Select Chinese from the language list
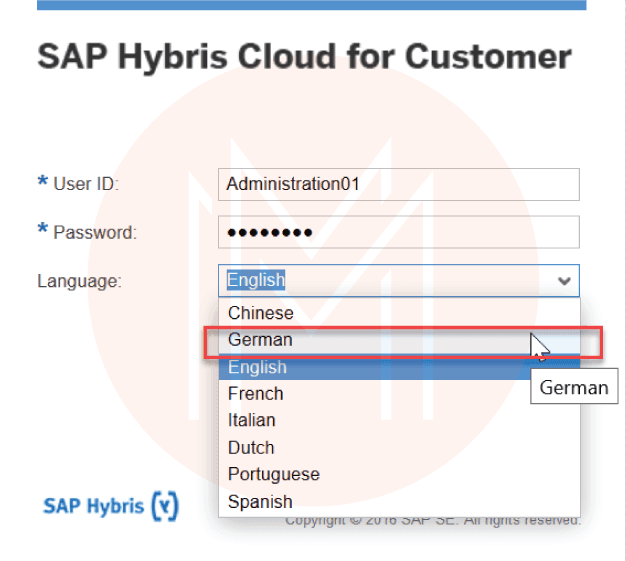626x561 pixels. click(261, 313)
